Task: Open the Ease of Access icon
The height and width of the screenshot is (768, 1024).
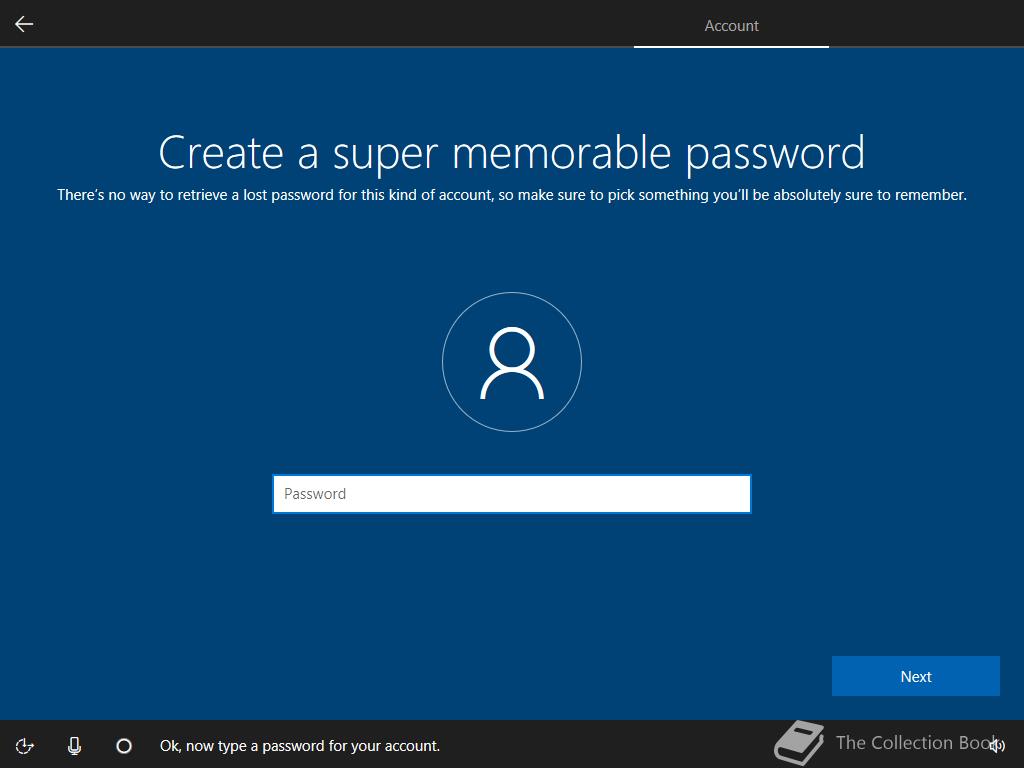Action: click(24, 746)
